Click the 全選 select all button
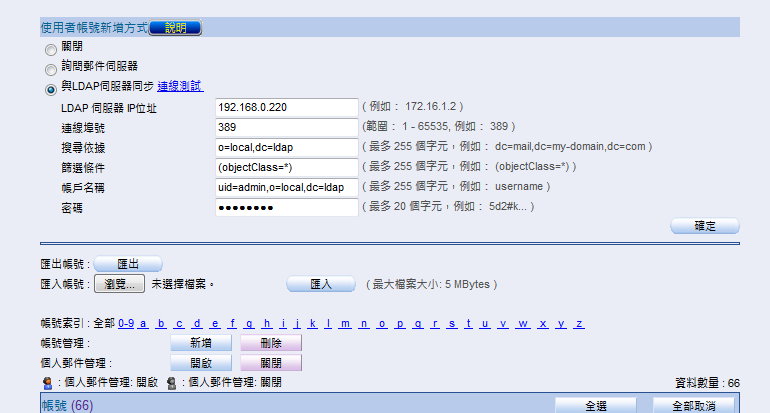 596,405
